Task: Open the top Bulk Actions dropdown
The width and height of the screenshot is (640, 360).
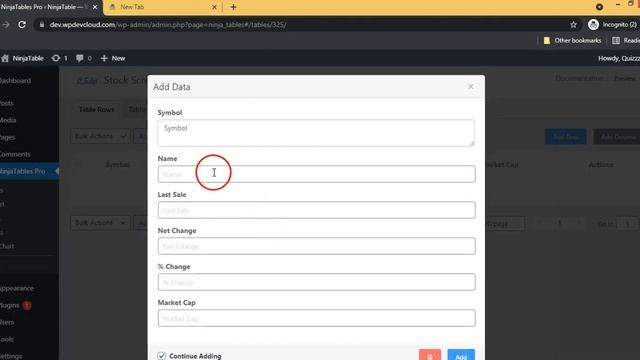Action: click(x=100, y=136)
